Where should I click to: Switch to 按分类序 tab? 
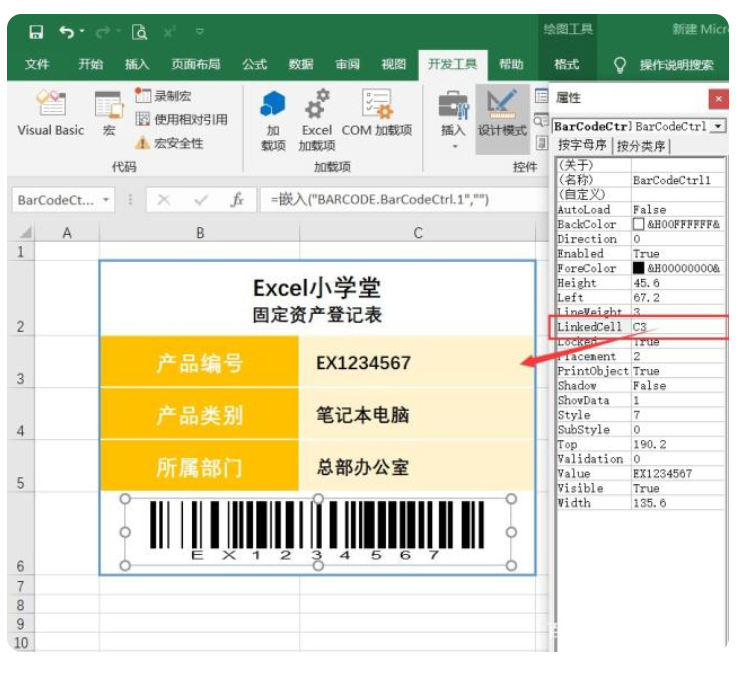(641, 146)
